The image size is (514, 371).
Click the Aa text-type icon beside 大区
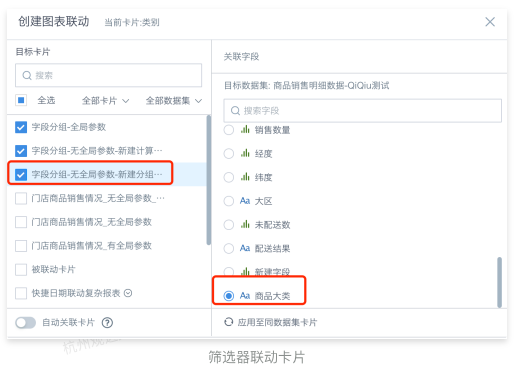[245, 201]
